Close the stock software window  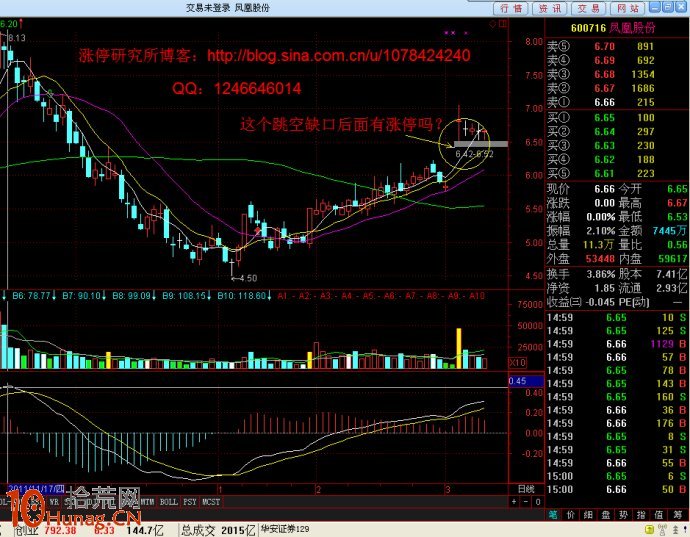681,7
